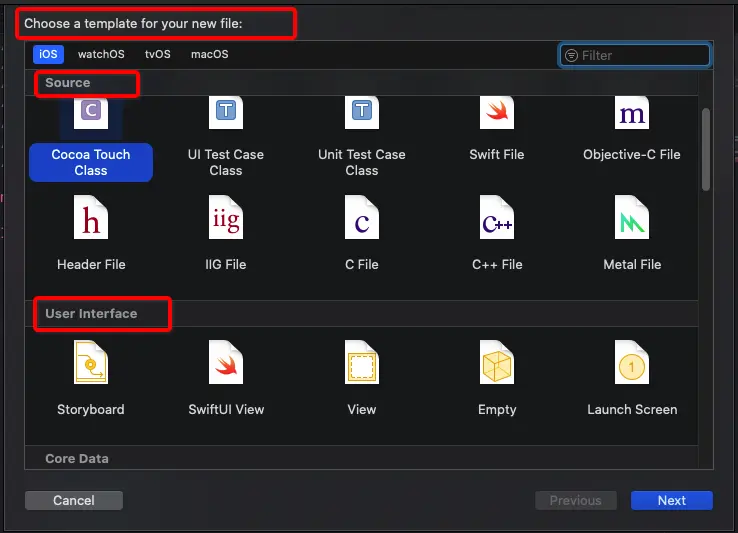
Task: Select the Cocoa Touch Class template icon
Action: 91,113
